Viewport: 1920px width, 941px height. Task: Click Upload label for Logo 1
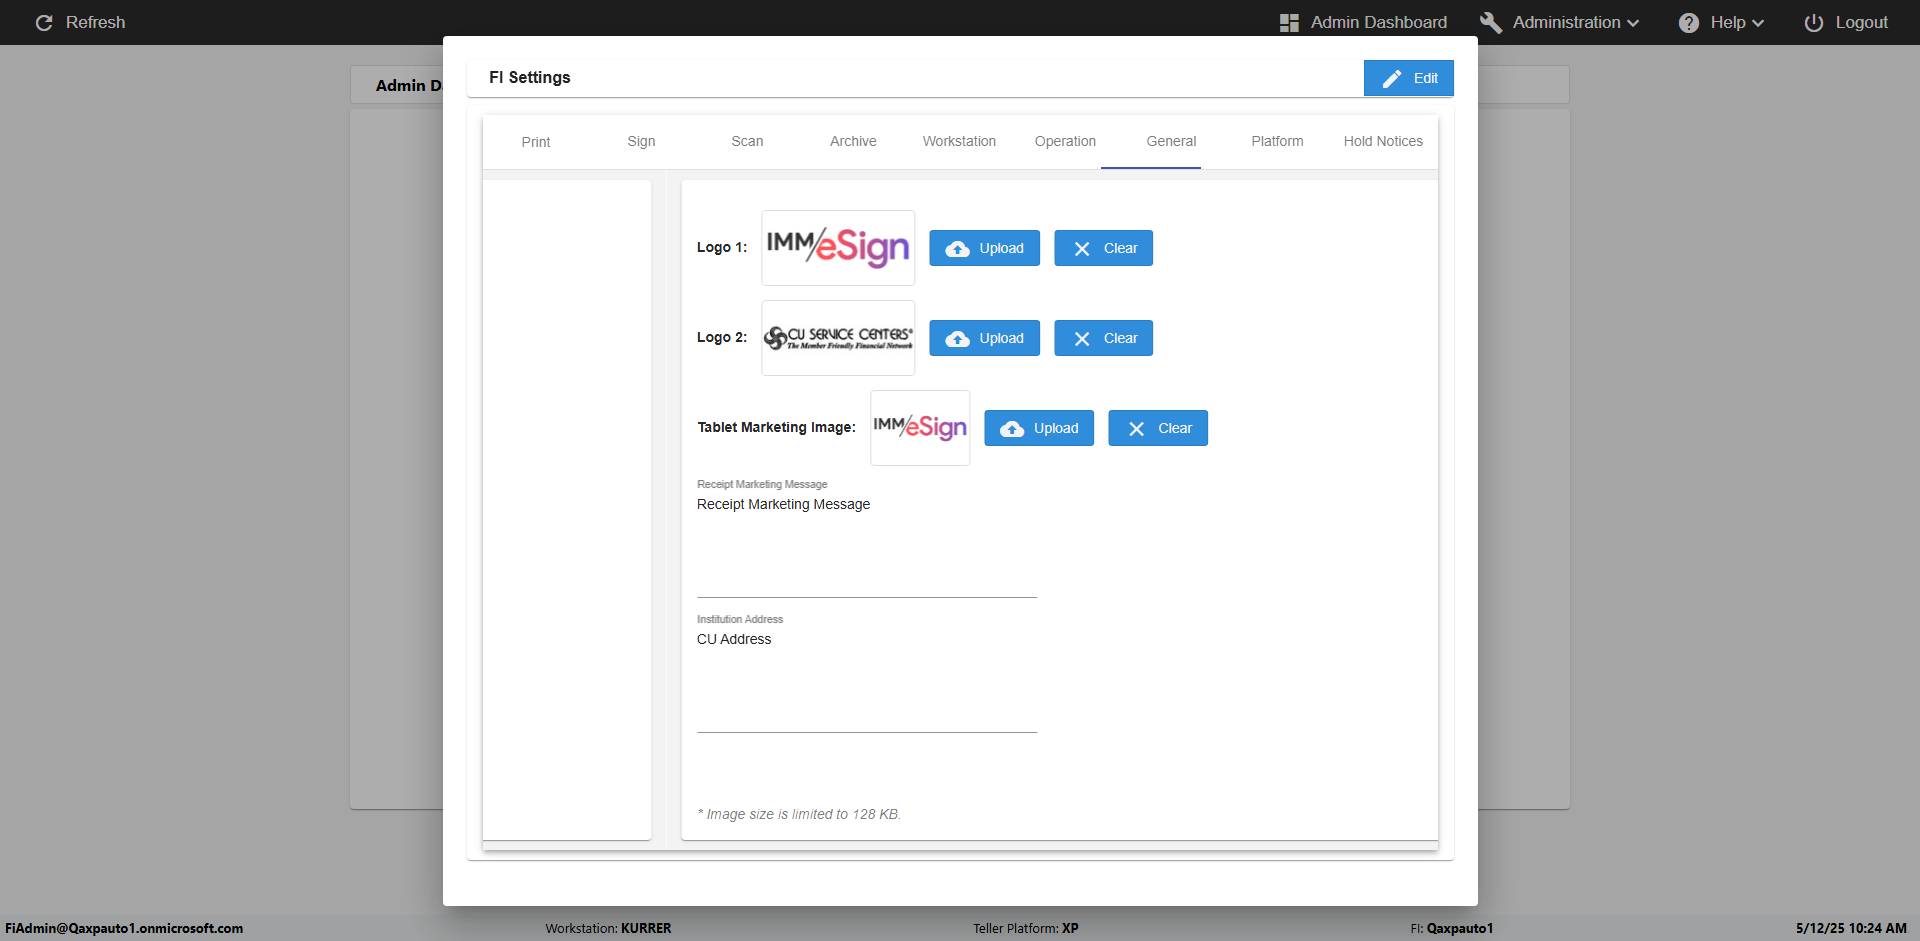(x=1002, y=248)
